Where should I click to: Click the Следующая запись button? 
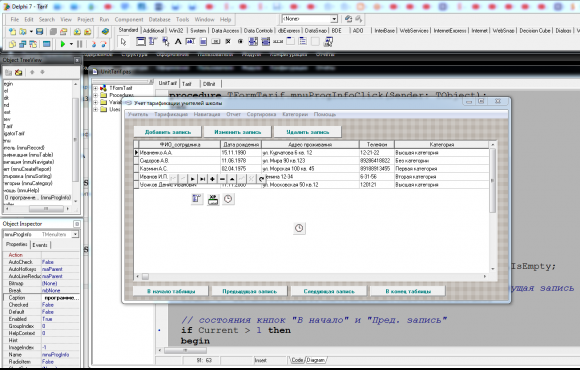329,291
